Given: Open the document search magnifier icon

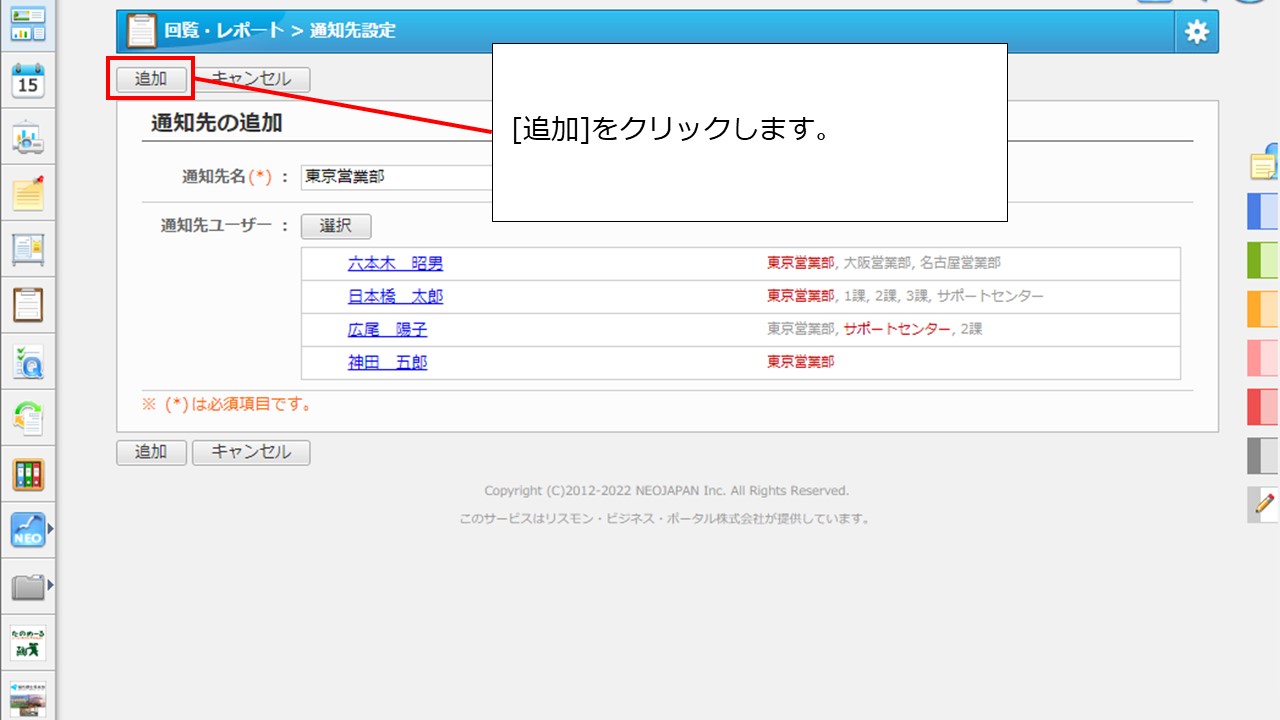Looking at the screenshot, I should (28, 362).
